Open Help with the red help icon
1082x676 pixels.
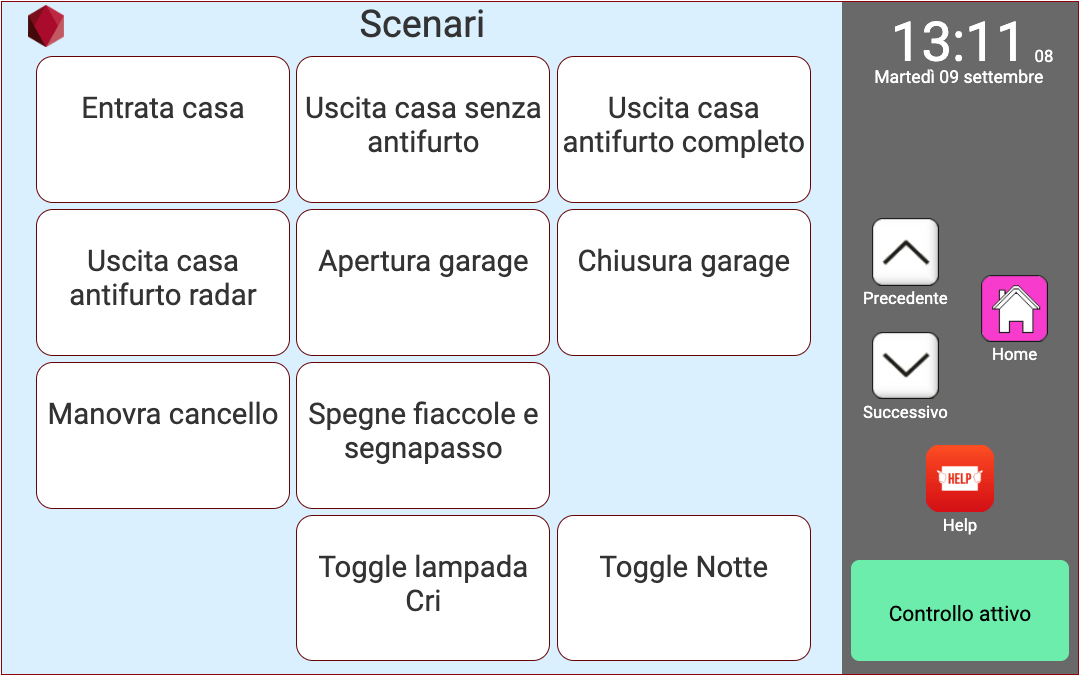pyautogui.click(x=959, y=479)
